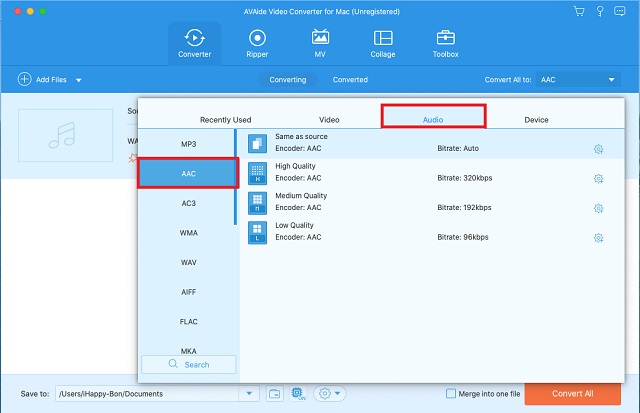Select WAV format in the list

(188, 262)
